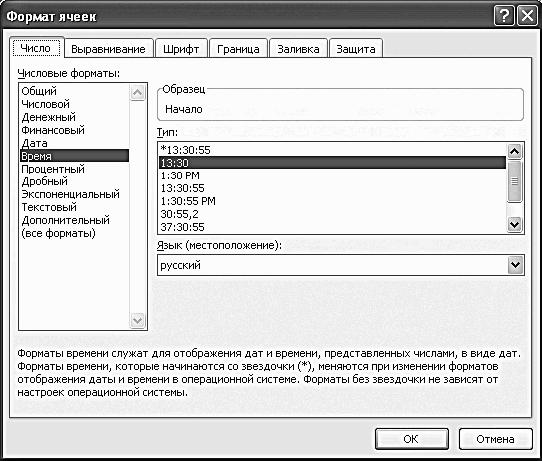Select the type list scrollbar thumb
Screen dimensions: 542x461
pos(514,181)
